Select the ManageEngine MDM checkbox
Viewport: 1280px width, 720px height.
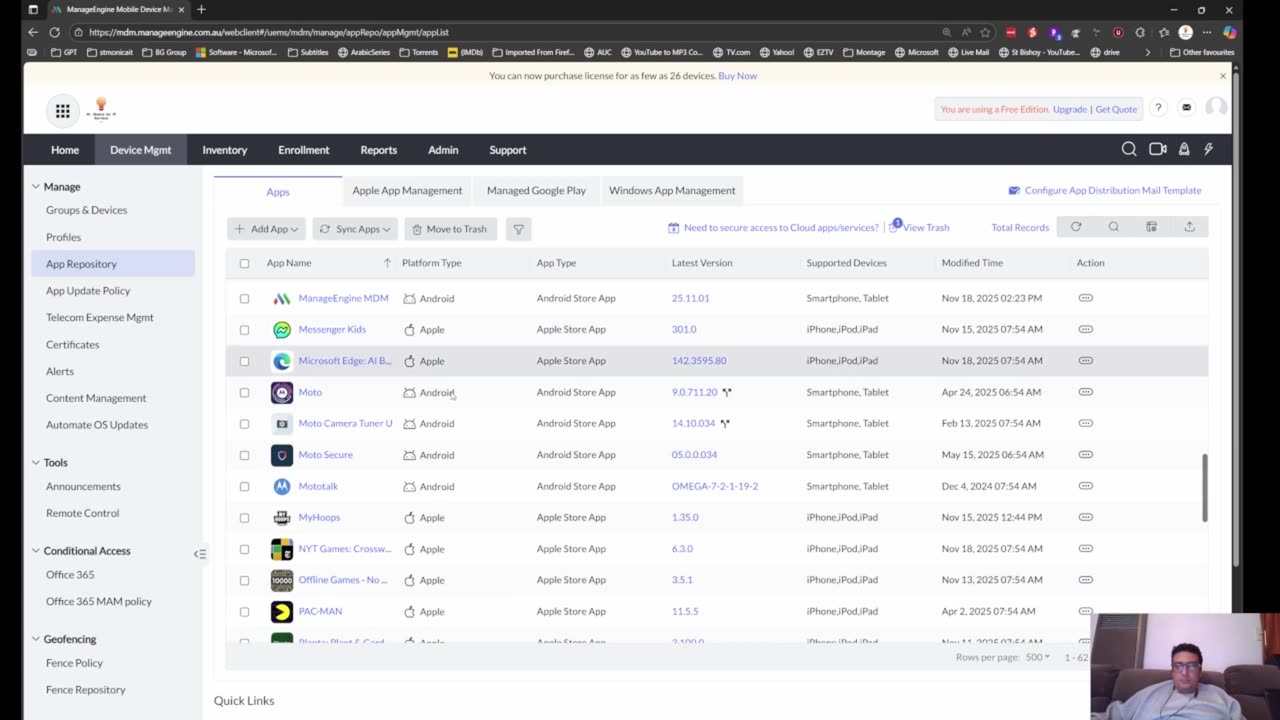pyautogui.click(x=244, y=298)
